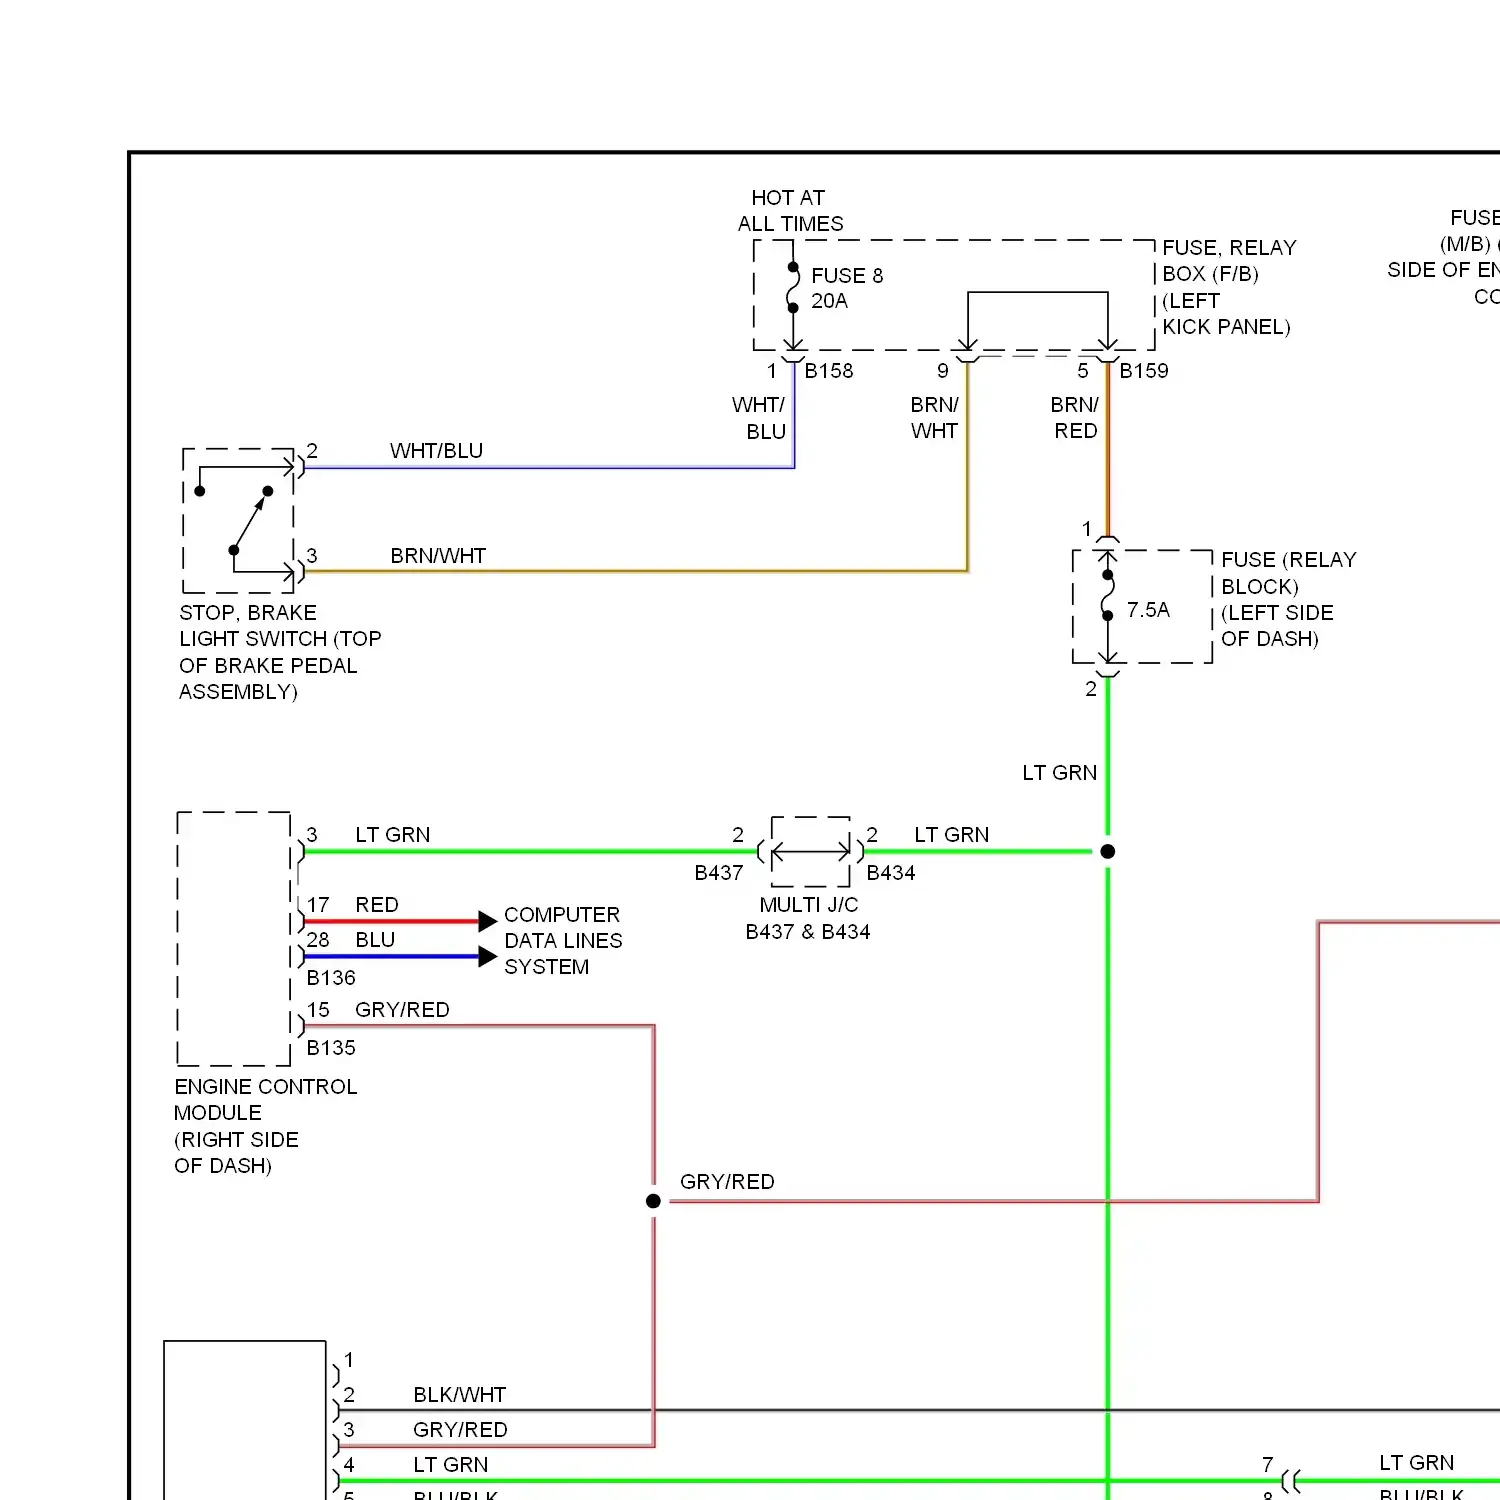Click BRN/WHT label at brake switch pin 3
The width and height of the screenshot is (1500, 1500).
(438, 556)
